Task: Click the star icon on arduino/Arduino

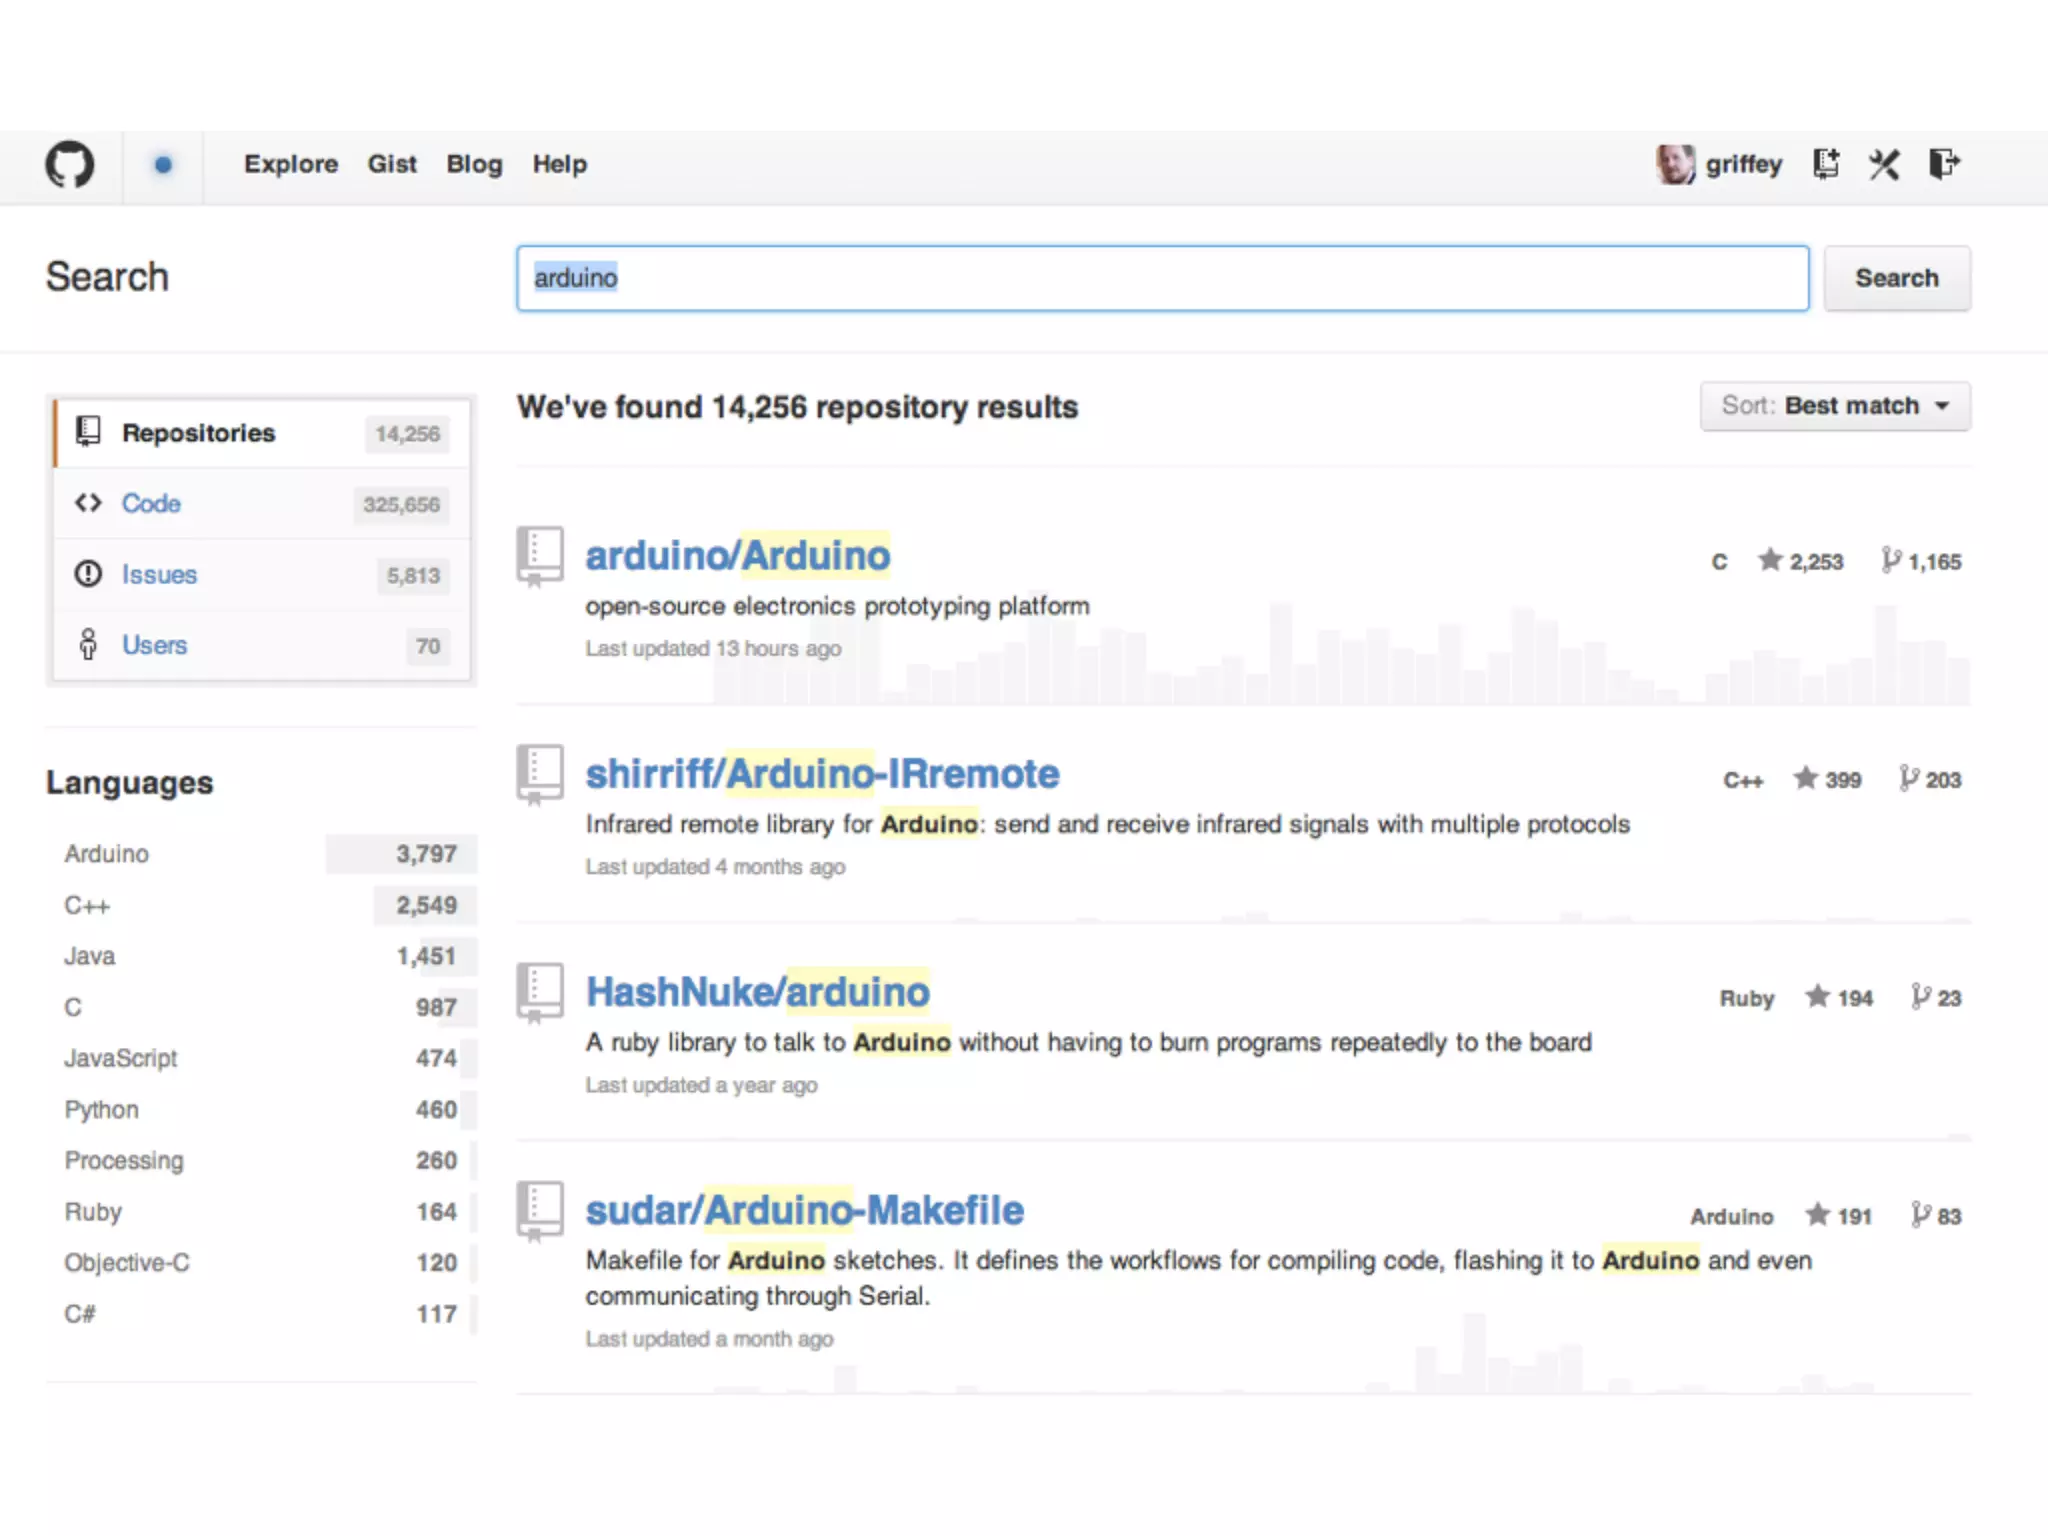Action: tap(1770, 560)
